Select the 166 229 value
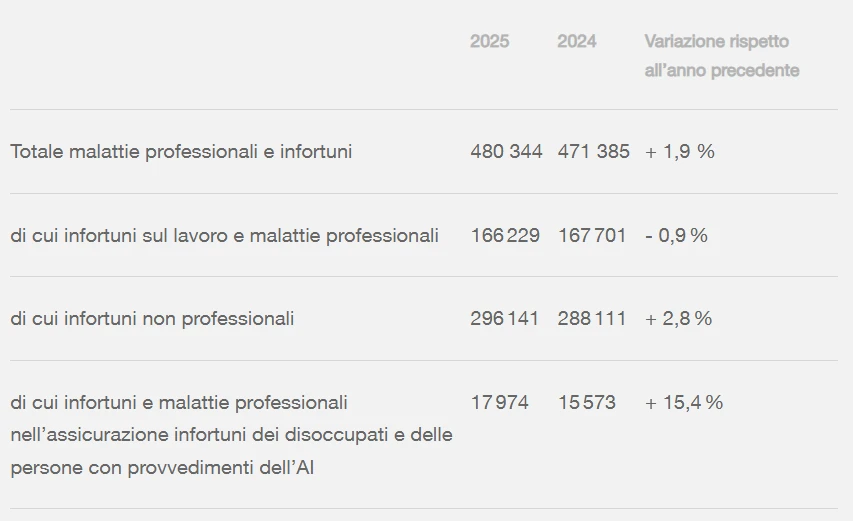 [505, 236]
